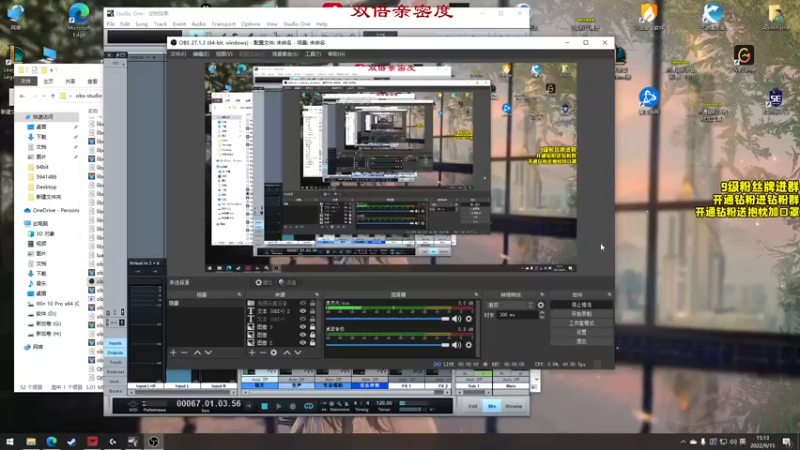Open Microsoft Edge from the taskbar

pyautogui.click(x=52, y=441)
